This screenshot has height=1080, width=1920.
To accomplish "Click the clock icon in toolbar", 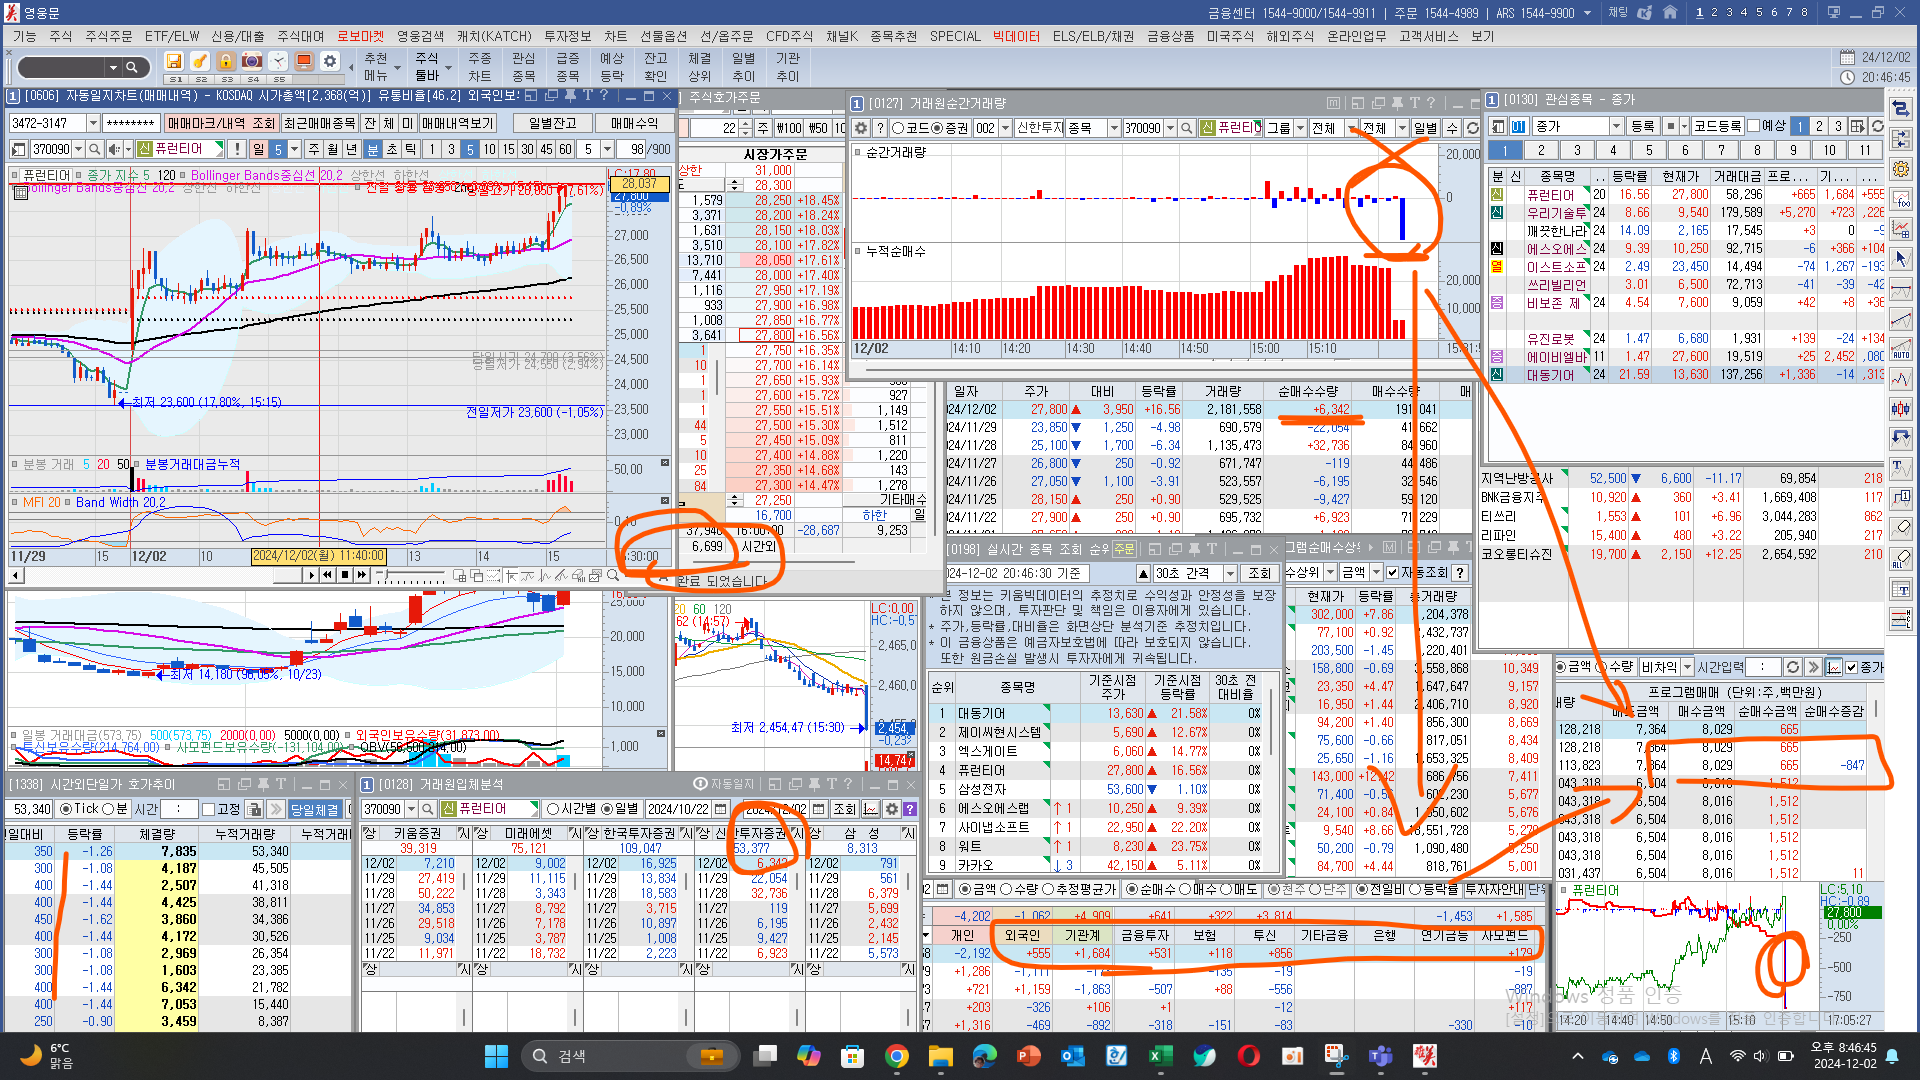I will click(x=278, y=61).
